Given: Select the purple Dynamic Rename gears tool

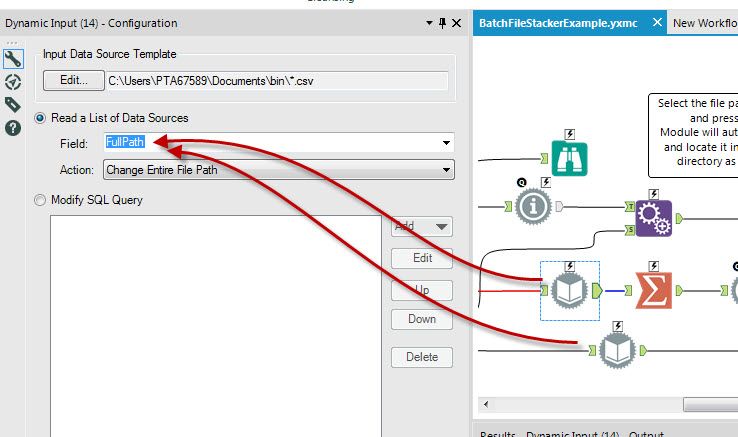Looking at the screenshot, I should [654, 218].
